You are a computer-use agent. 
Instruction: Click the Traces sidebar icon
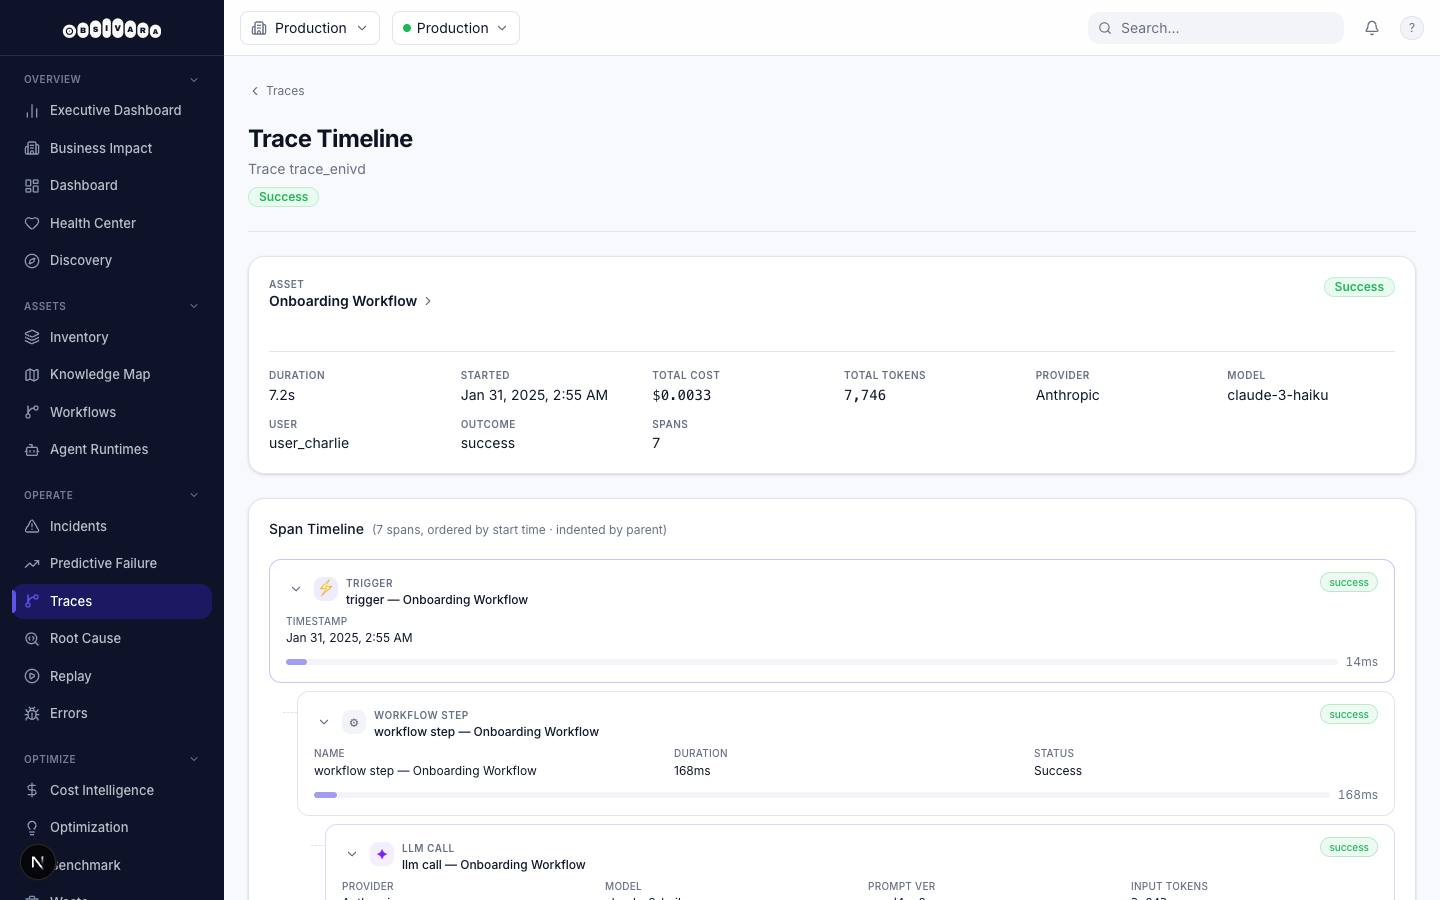click(x=32, y=601)
